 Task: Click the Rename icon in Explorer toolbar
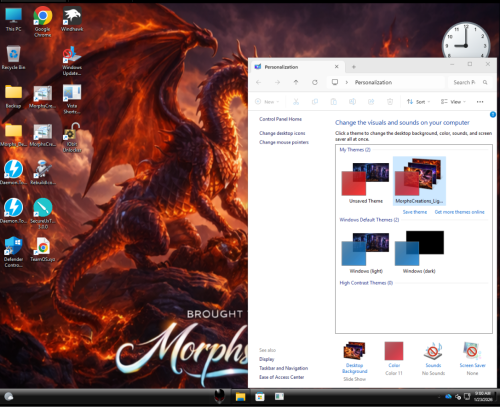(x=352, y=102)
